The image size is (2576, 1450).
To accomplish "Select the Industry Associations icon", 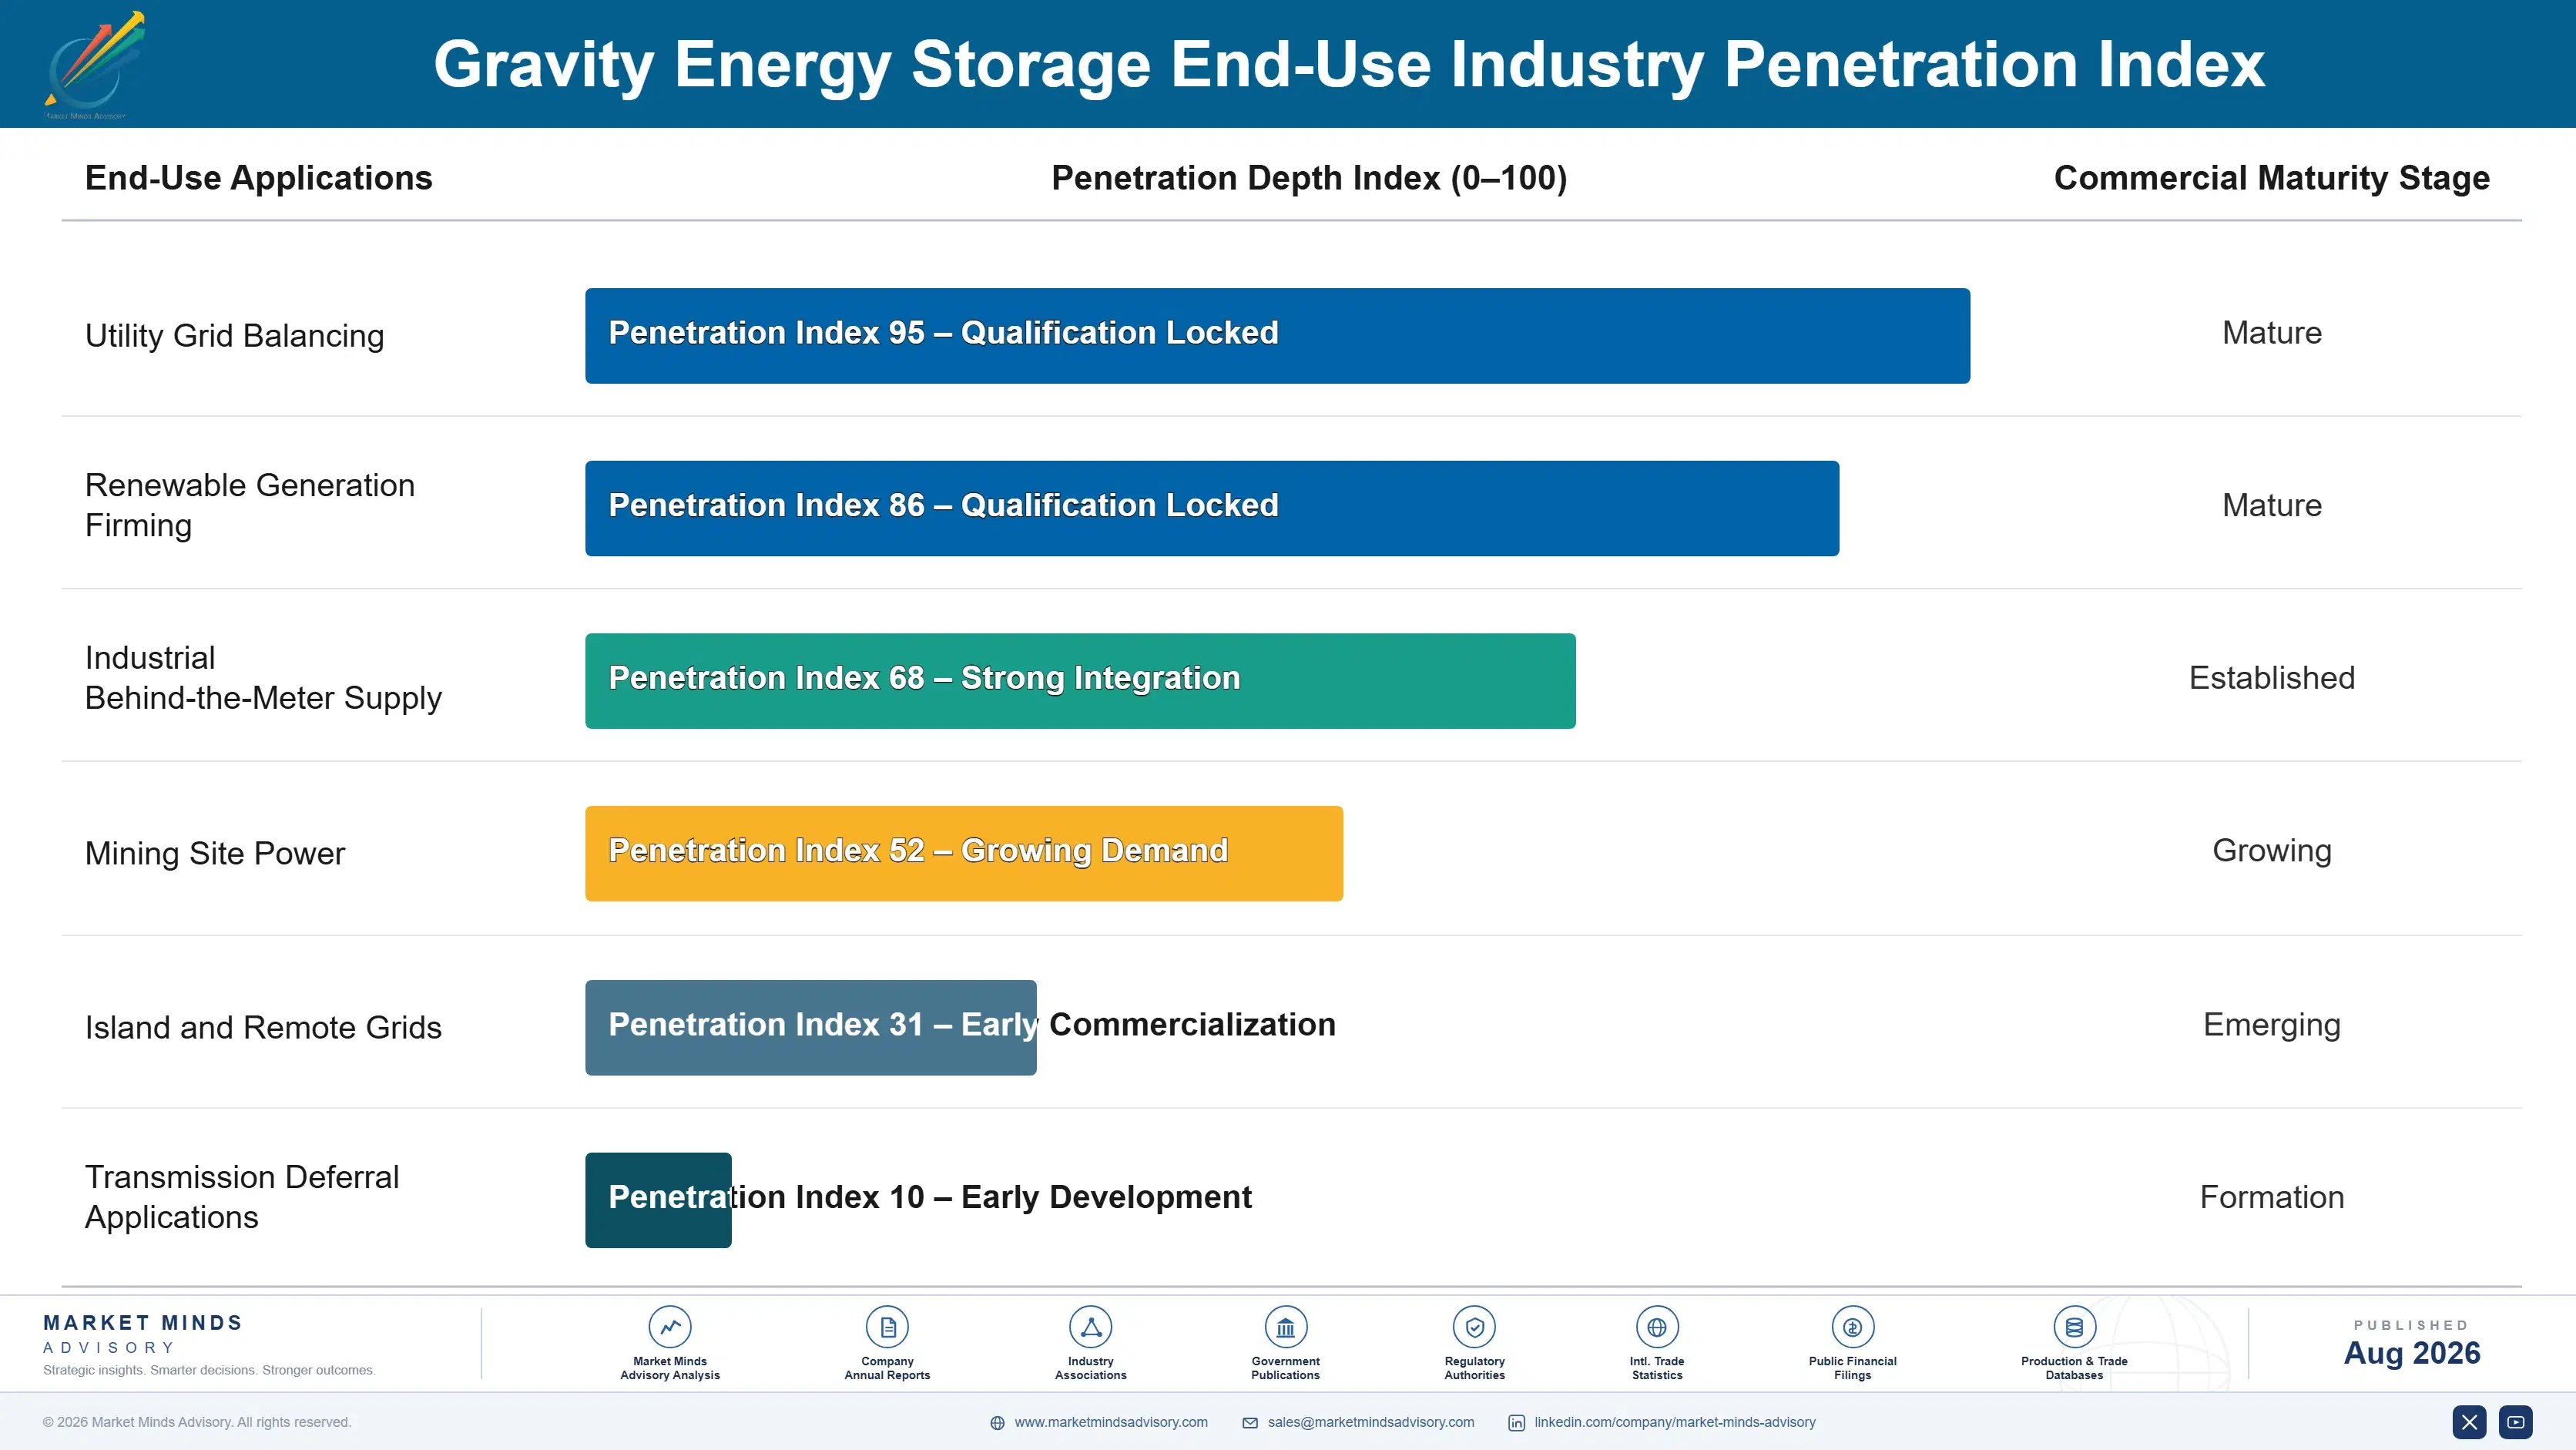I will (x=1090, y=1327).
